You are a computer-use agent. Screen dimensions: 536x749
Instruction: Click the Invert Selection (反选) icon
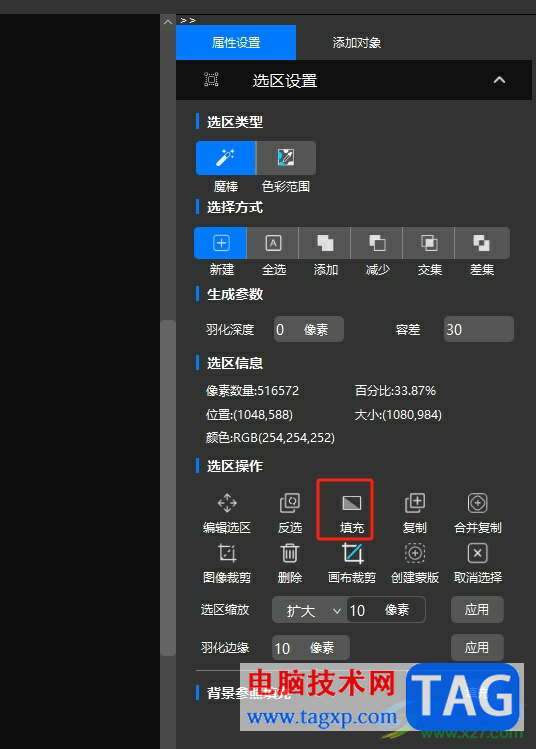289,503
